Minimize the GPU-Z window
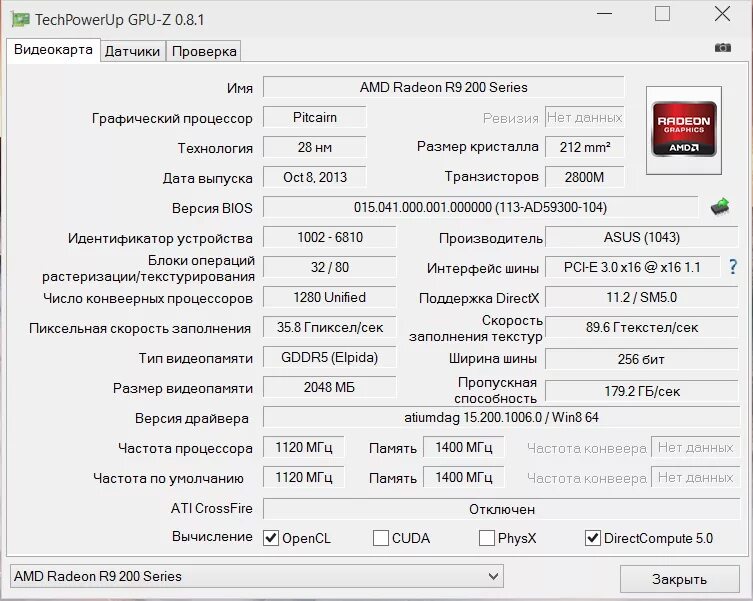The image size is (753, 601). (604, 14)
